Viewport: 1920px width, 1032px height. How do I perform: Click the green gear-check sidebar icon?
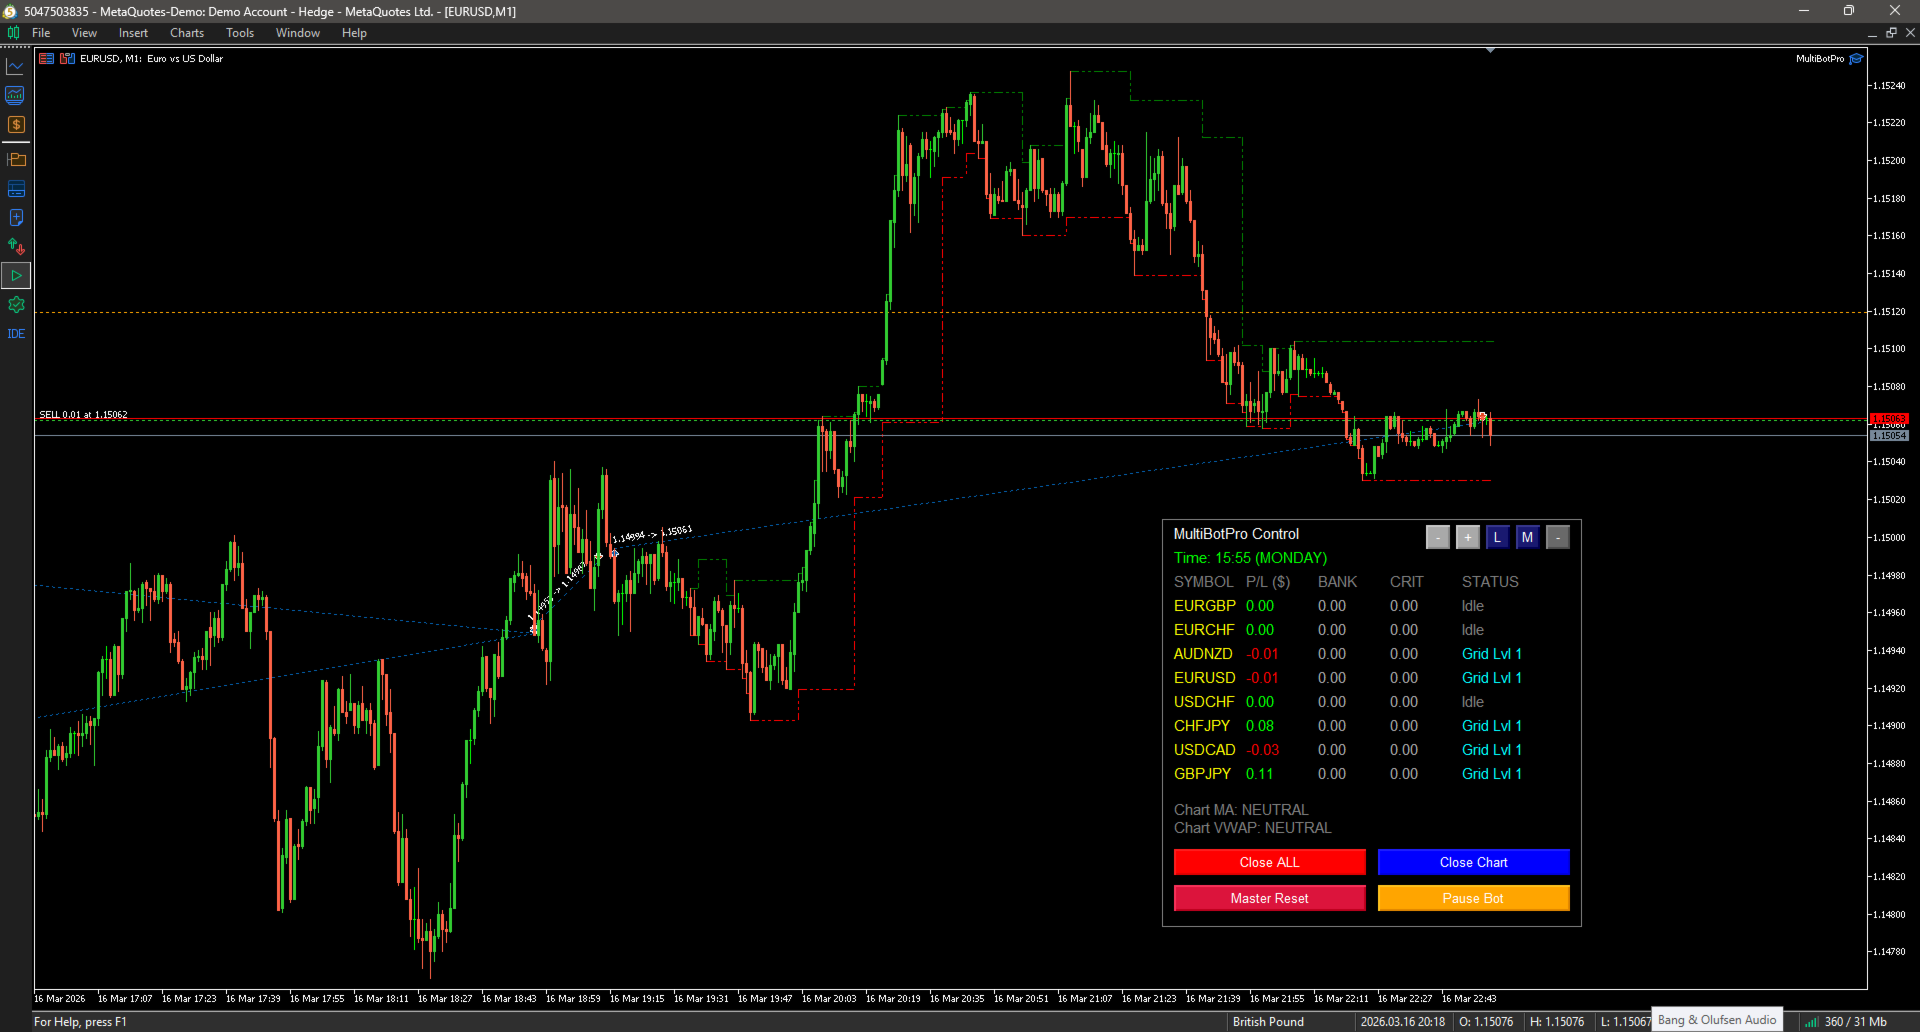pos(16,305)
